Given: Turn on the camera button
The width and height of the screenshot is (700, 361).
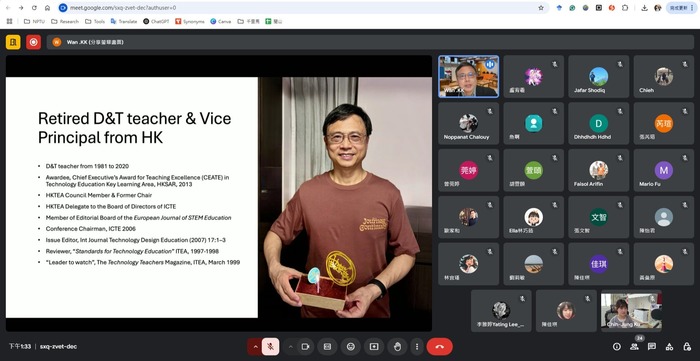Looking at the screenshot, I should coord(305,347).
